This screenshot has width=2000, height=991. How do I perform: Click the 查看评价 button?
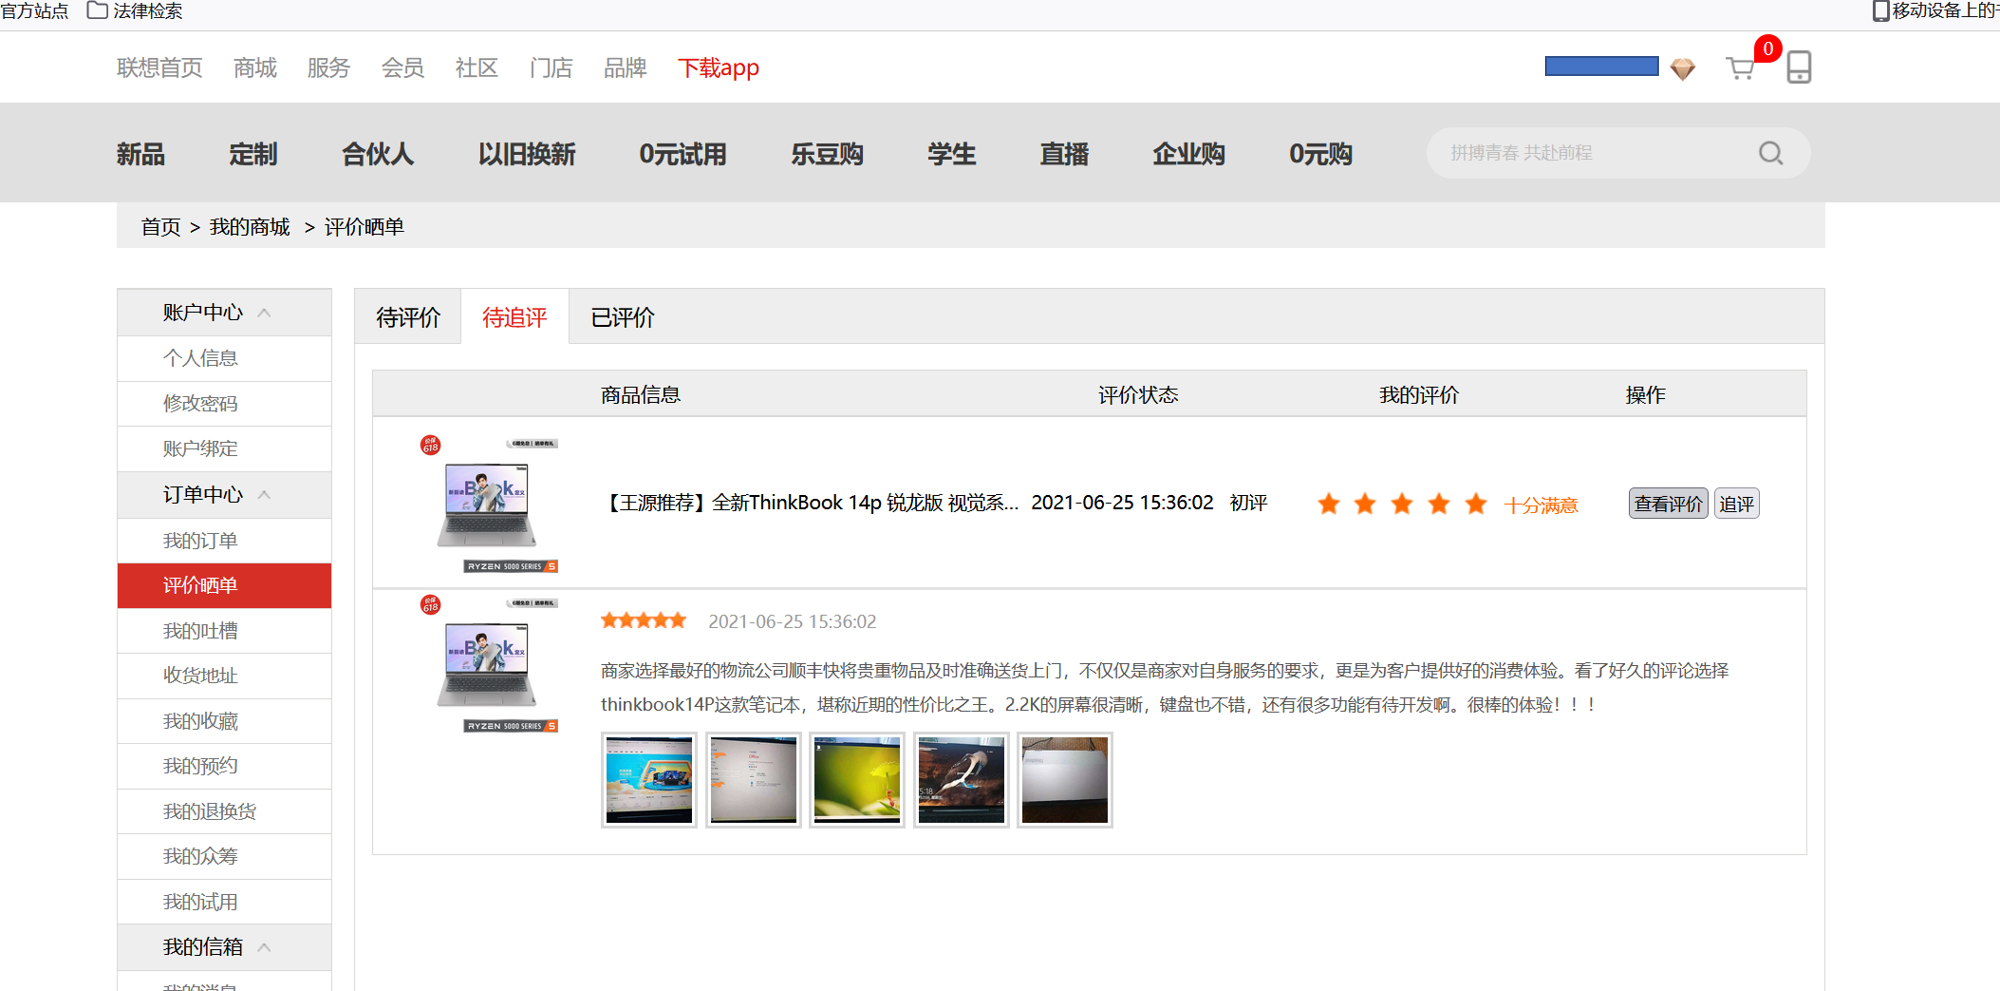click(1668, 504)
